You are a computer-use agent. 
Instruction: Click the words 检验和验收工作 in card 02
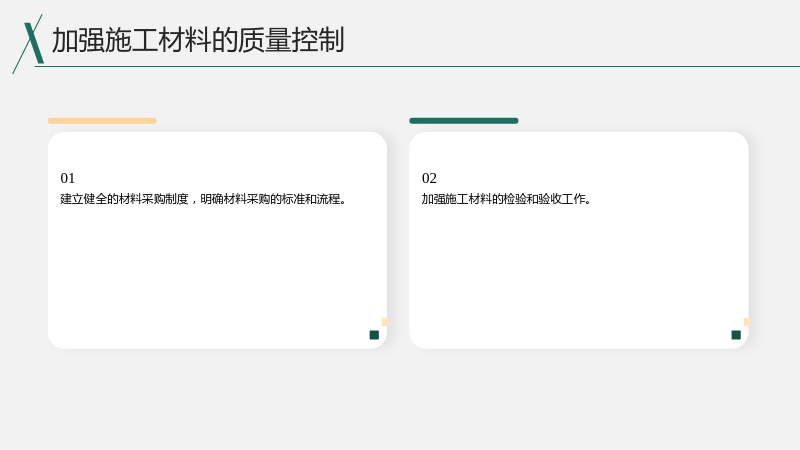click(544, 199)
